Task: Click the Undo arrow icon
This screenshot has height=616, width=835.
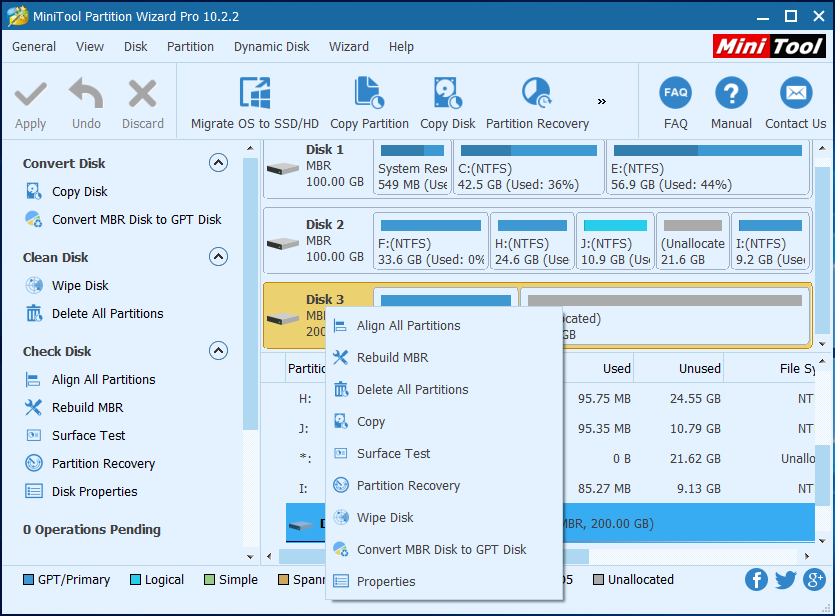Action: point(86,93)
